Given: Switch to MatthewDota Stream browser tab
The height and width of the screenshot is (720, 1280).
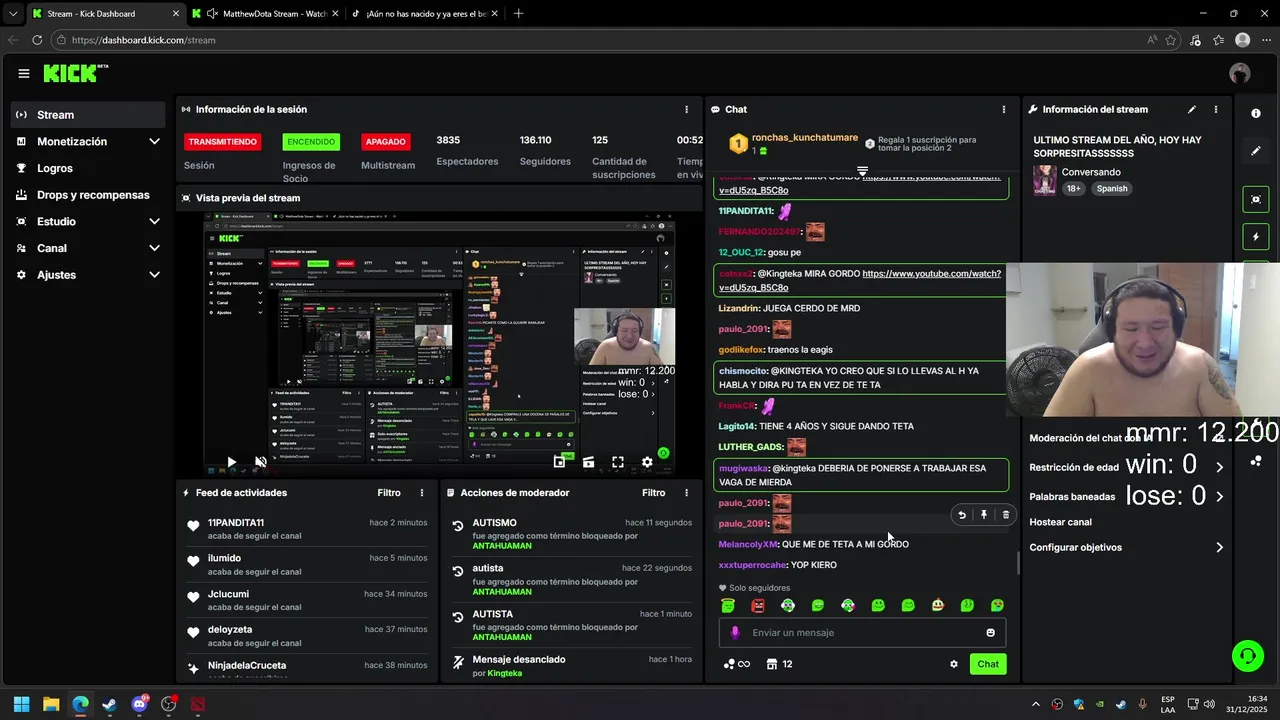Looking at the screenshot, I should 265,14.
